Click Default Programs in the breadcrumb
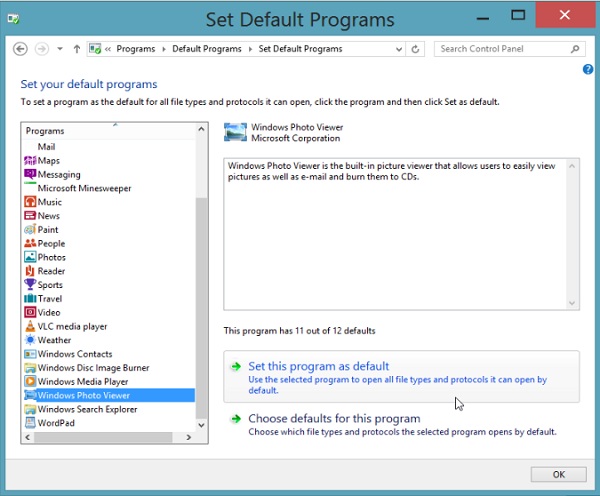The width and height of the screenshot is (600, 496). (x=207, y=49)
